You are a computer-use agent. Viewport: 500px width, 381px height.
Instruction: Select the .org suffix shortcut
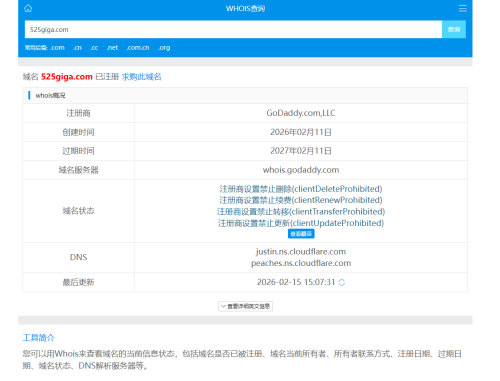point(164,48)
